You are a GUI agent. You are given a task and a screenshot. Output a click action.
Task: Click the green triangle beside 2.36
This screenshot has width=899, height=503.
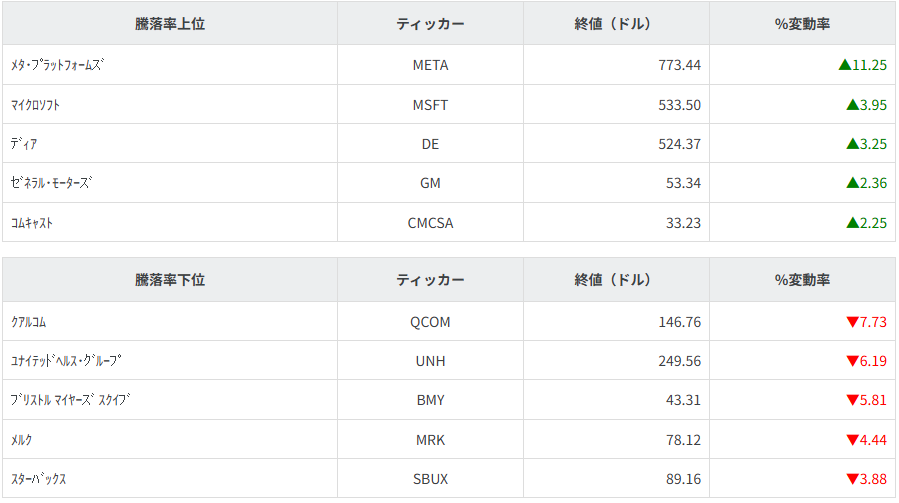852,183
